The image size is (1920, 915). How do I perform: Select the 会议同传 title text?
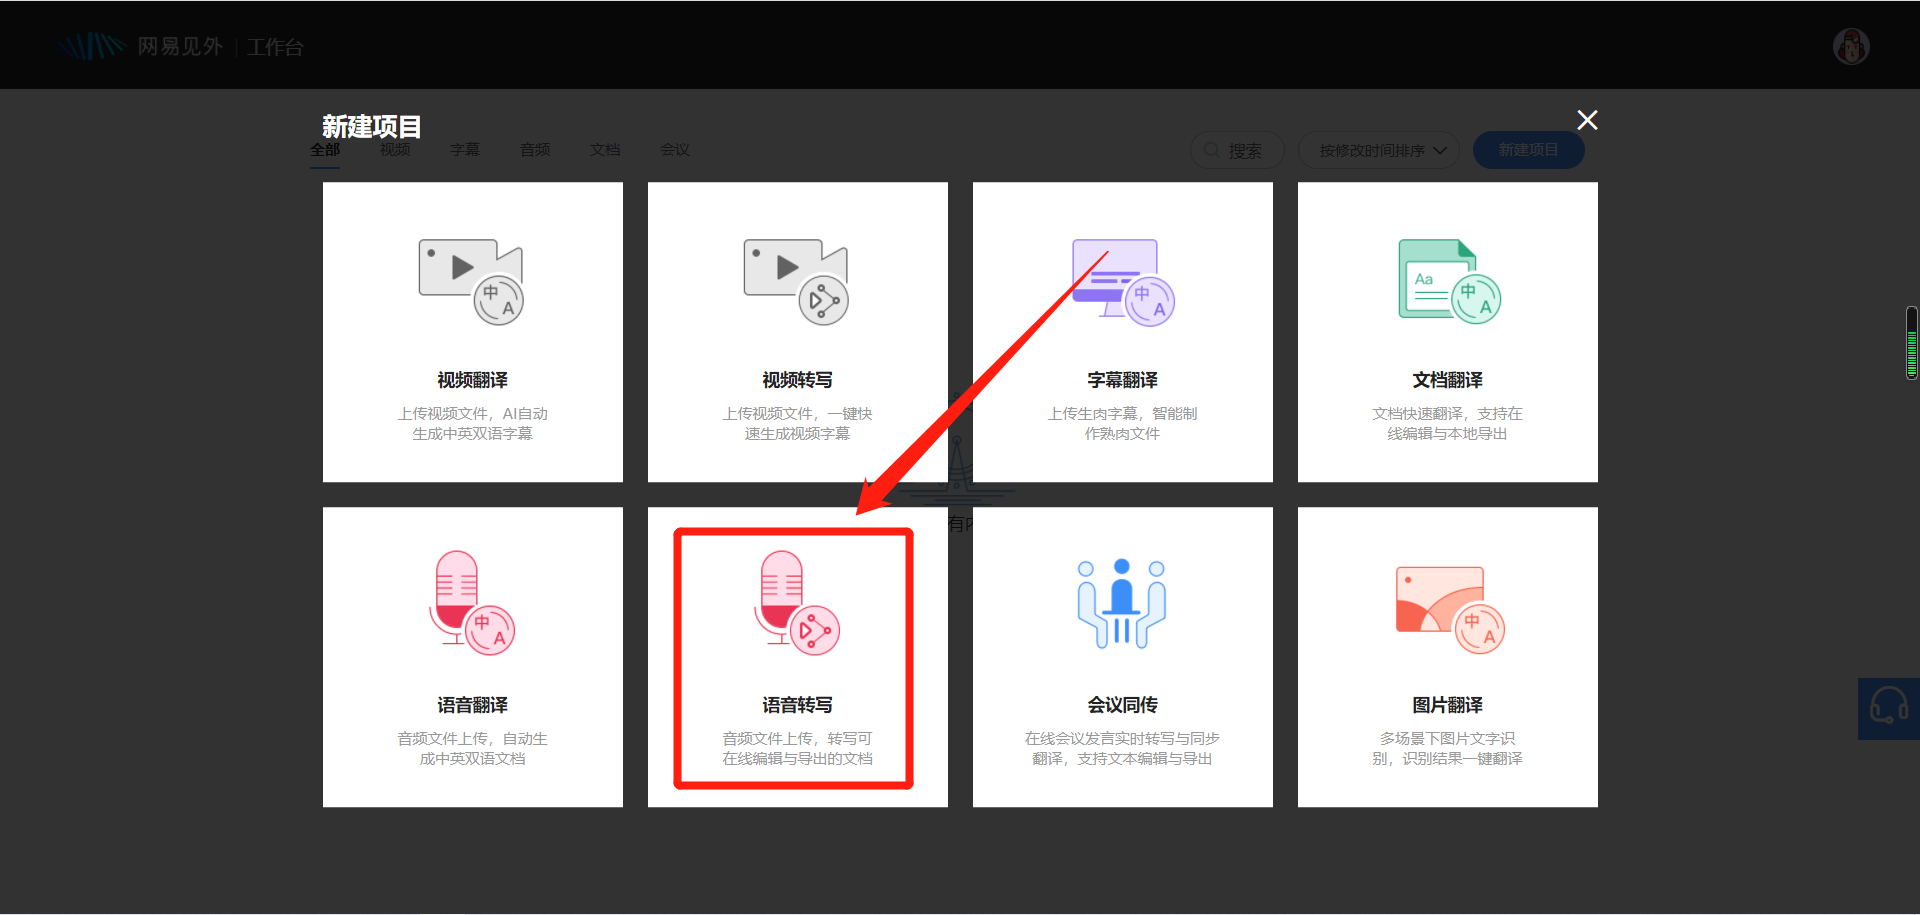click(x=1122, y=705)
